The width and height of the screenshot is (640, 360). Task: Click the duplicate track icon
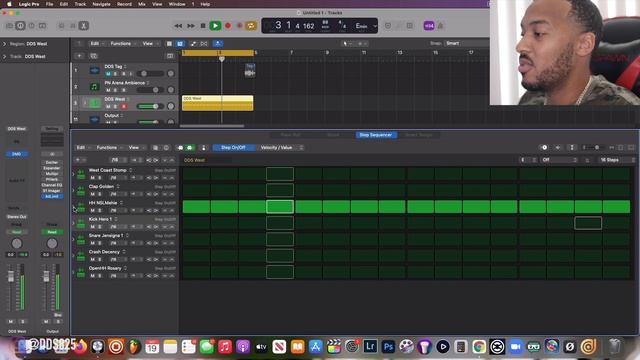tap(93, 56)
